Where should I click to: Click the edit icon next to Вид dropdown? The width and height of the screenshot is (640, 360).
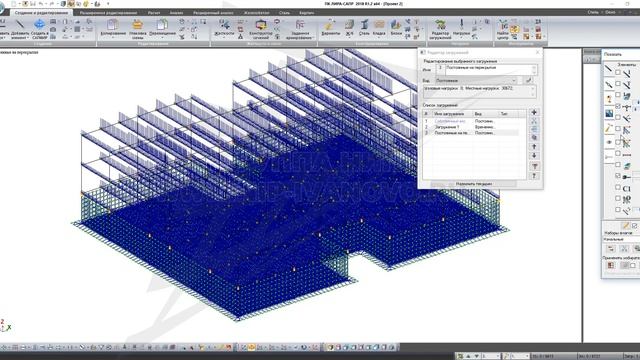[x=529, y=80]
